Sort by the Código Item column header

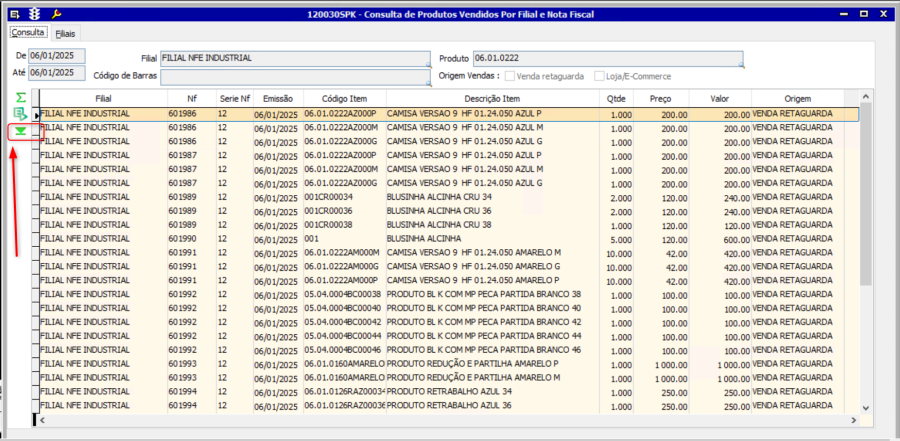coord(344,99)
